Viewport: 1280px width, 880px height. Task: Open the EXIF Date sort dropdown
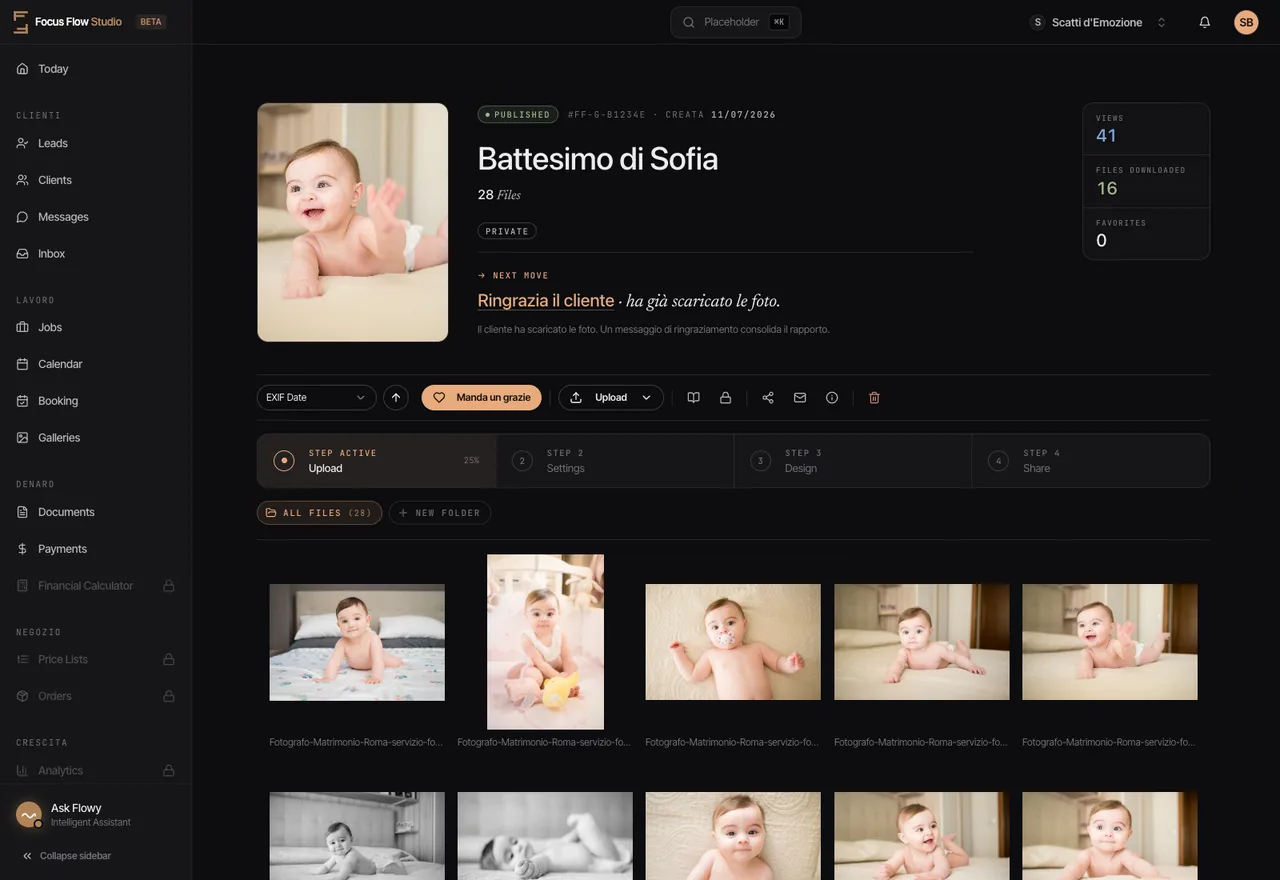pyautogui.click(x=316, y=397)
